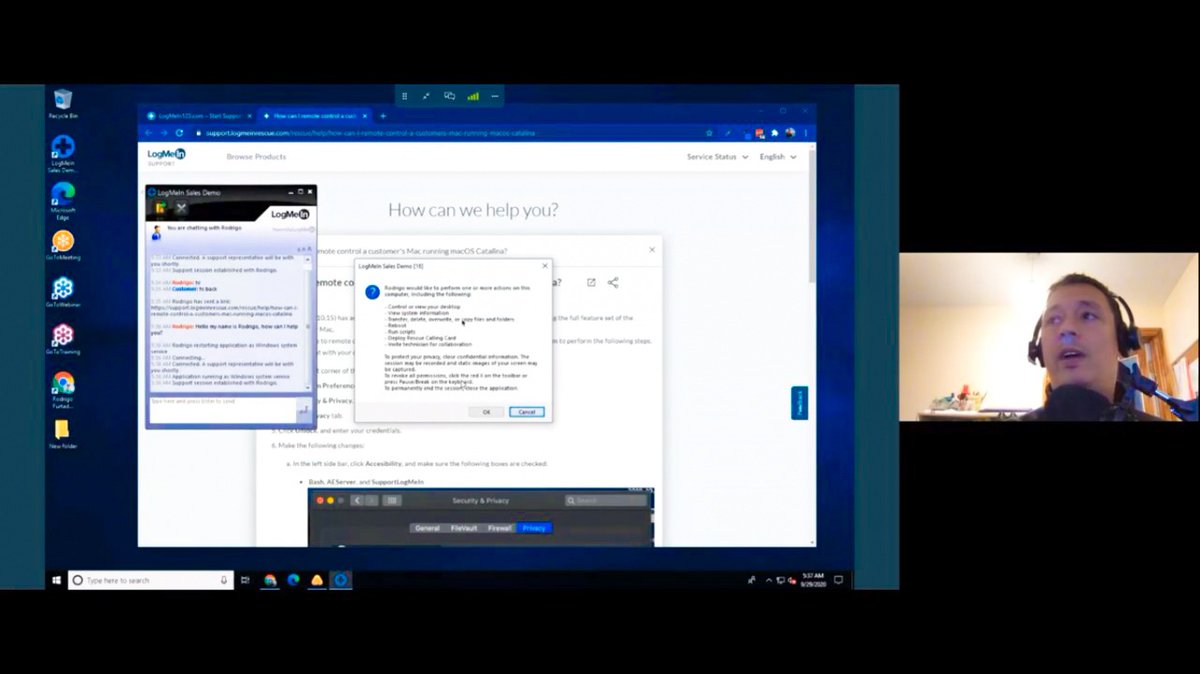Open the Chrome three-dot menu
The height and width of the screenshot is (674, 1200).
tap(805, 132)
